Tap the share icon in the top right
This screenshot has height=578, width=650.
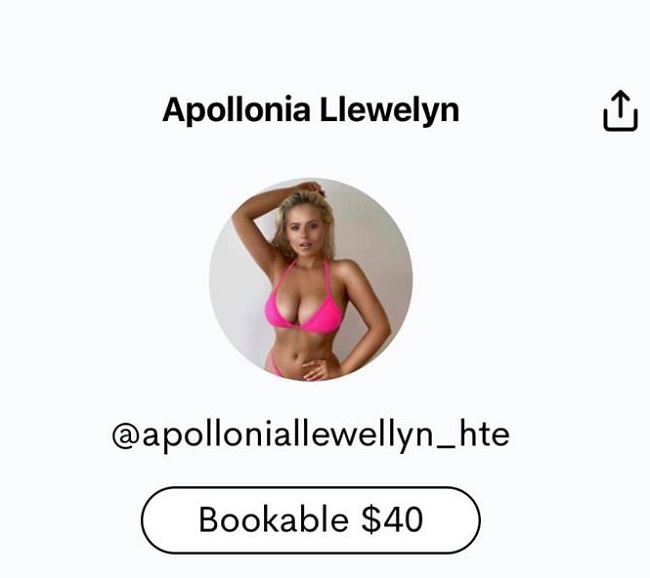(620, 110)
